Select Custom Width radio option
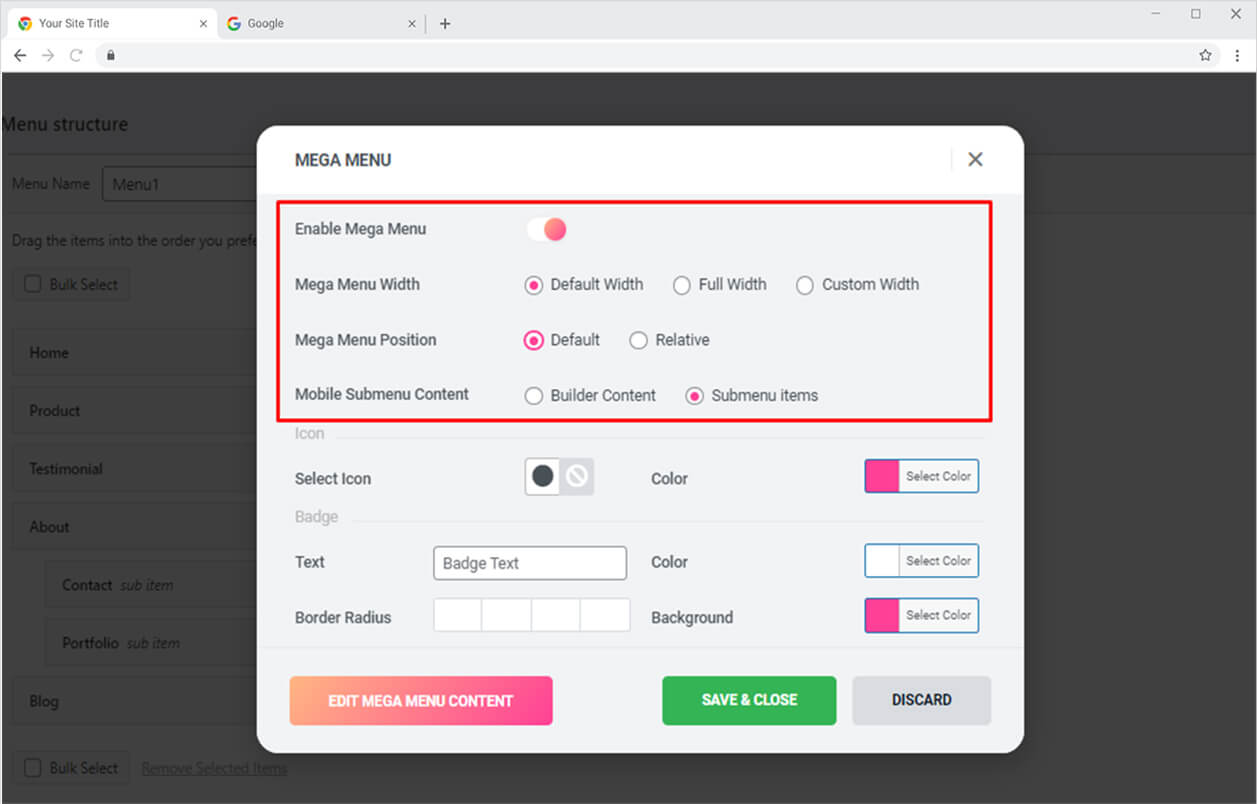 [x=805, y=285]
